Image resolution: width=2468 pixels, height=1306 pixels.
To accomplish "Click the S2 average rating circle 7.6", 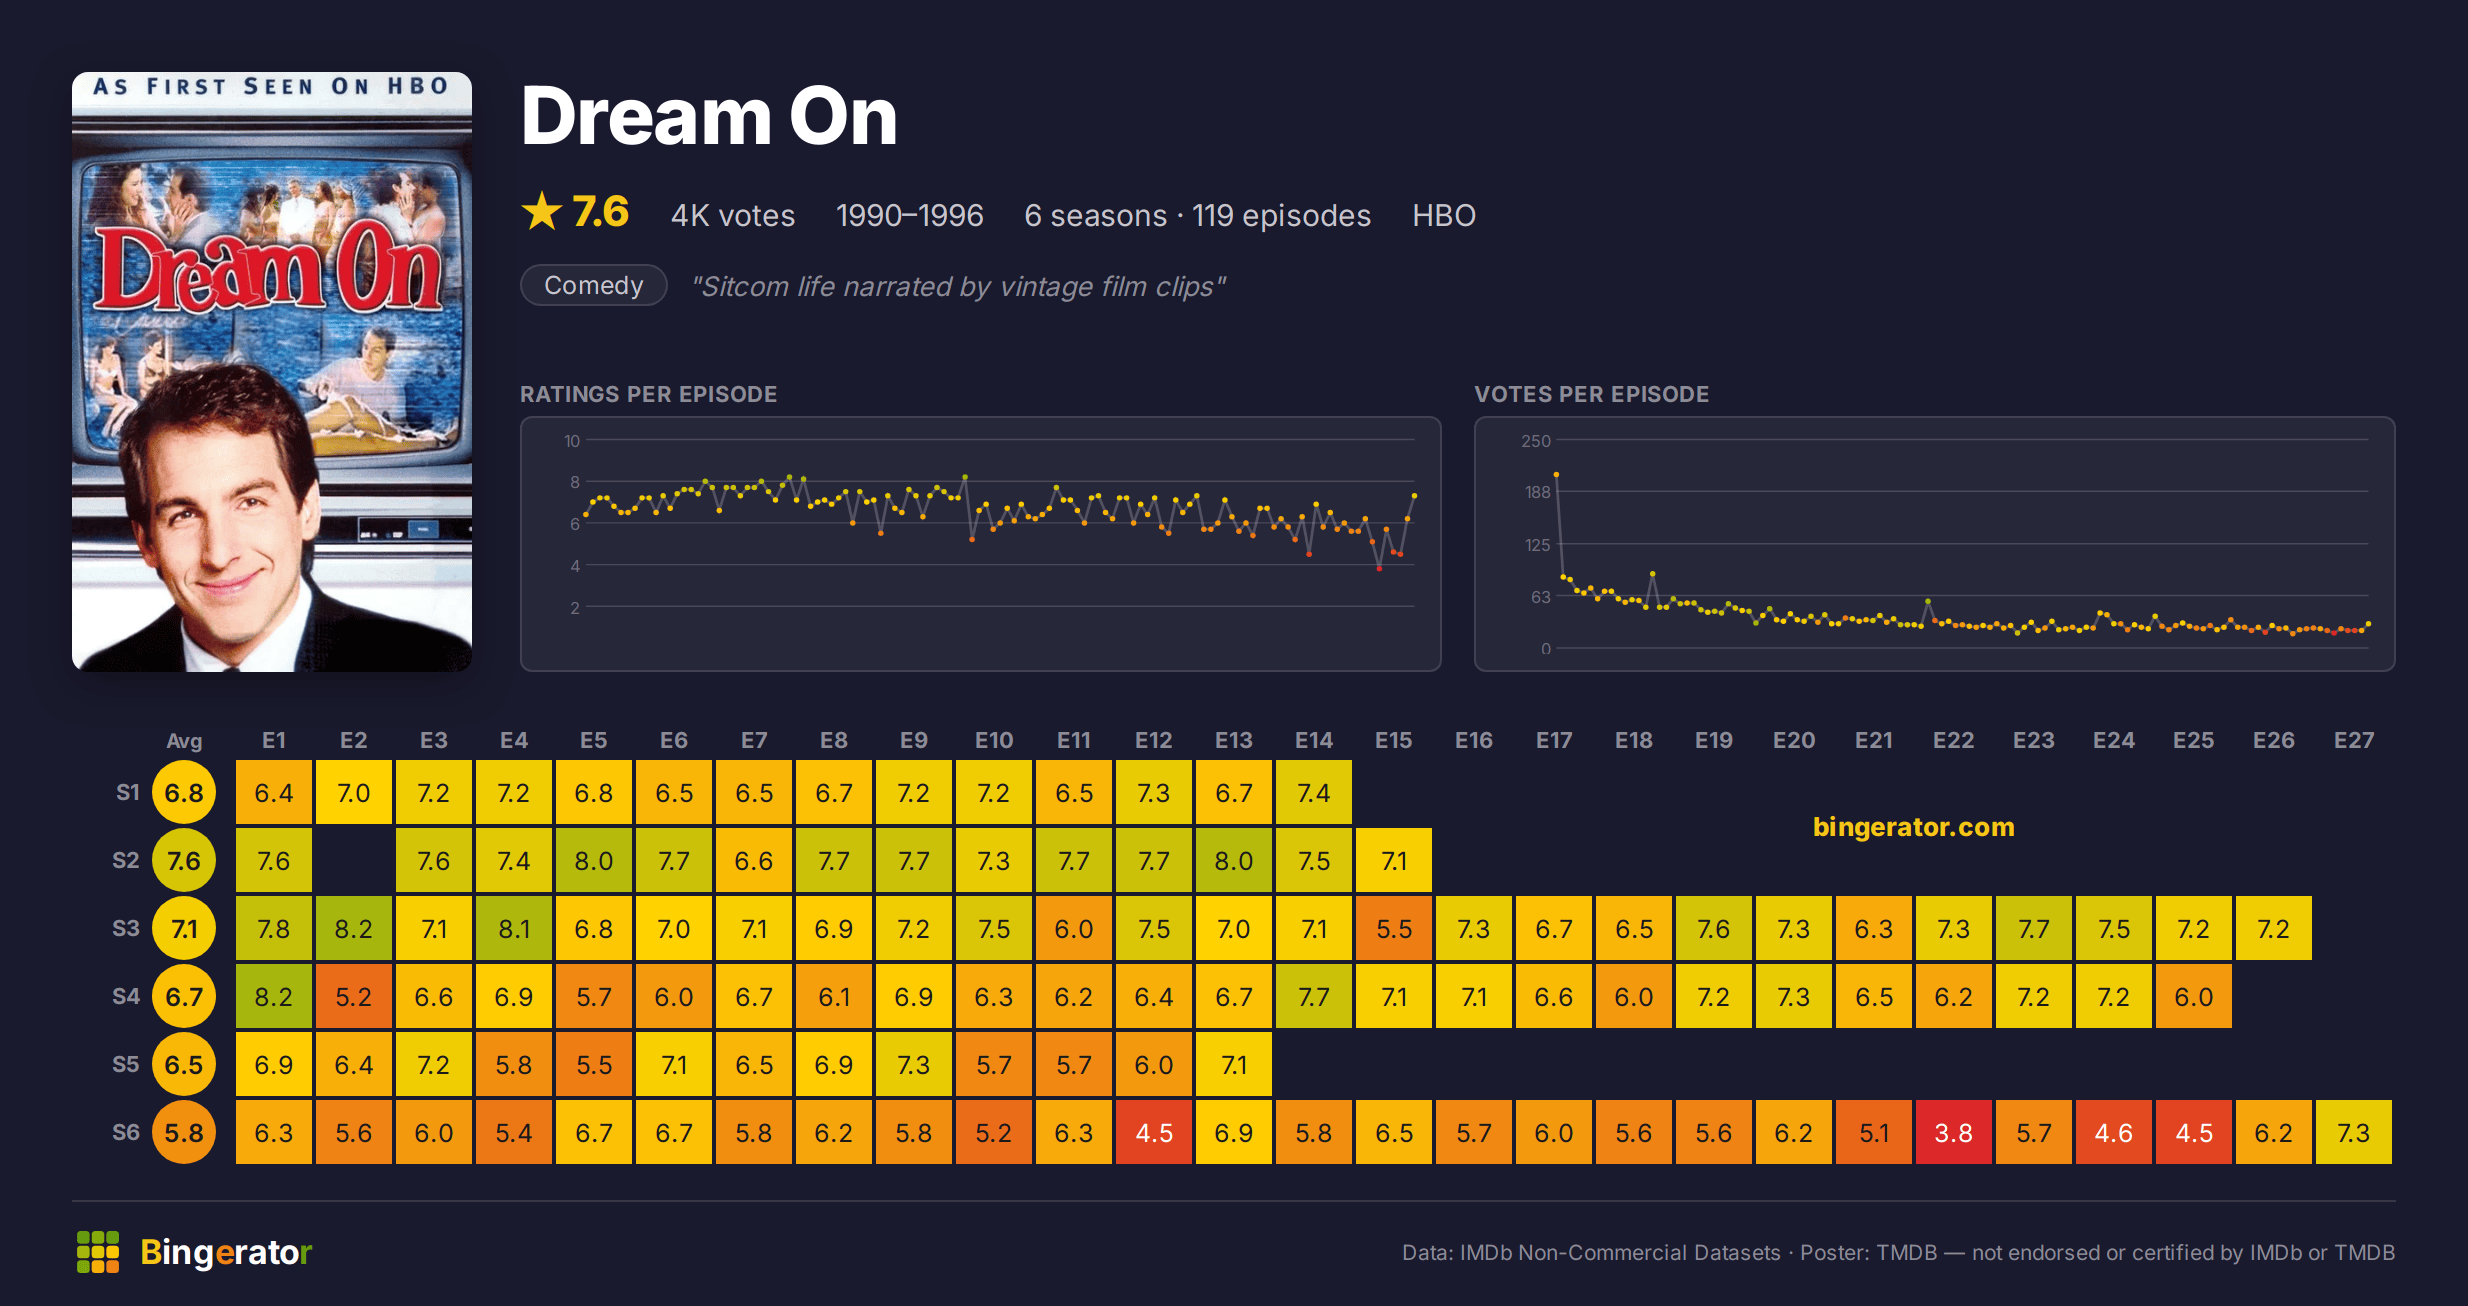I will [184, 861].
